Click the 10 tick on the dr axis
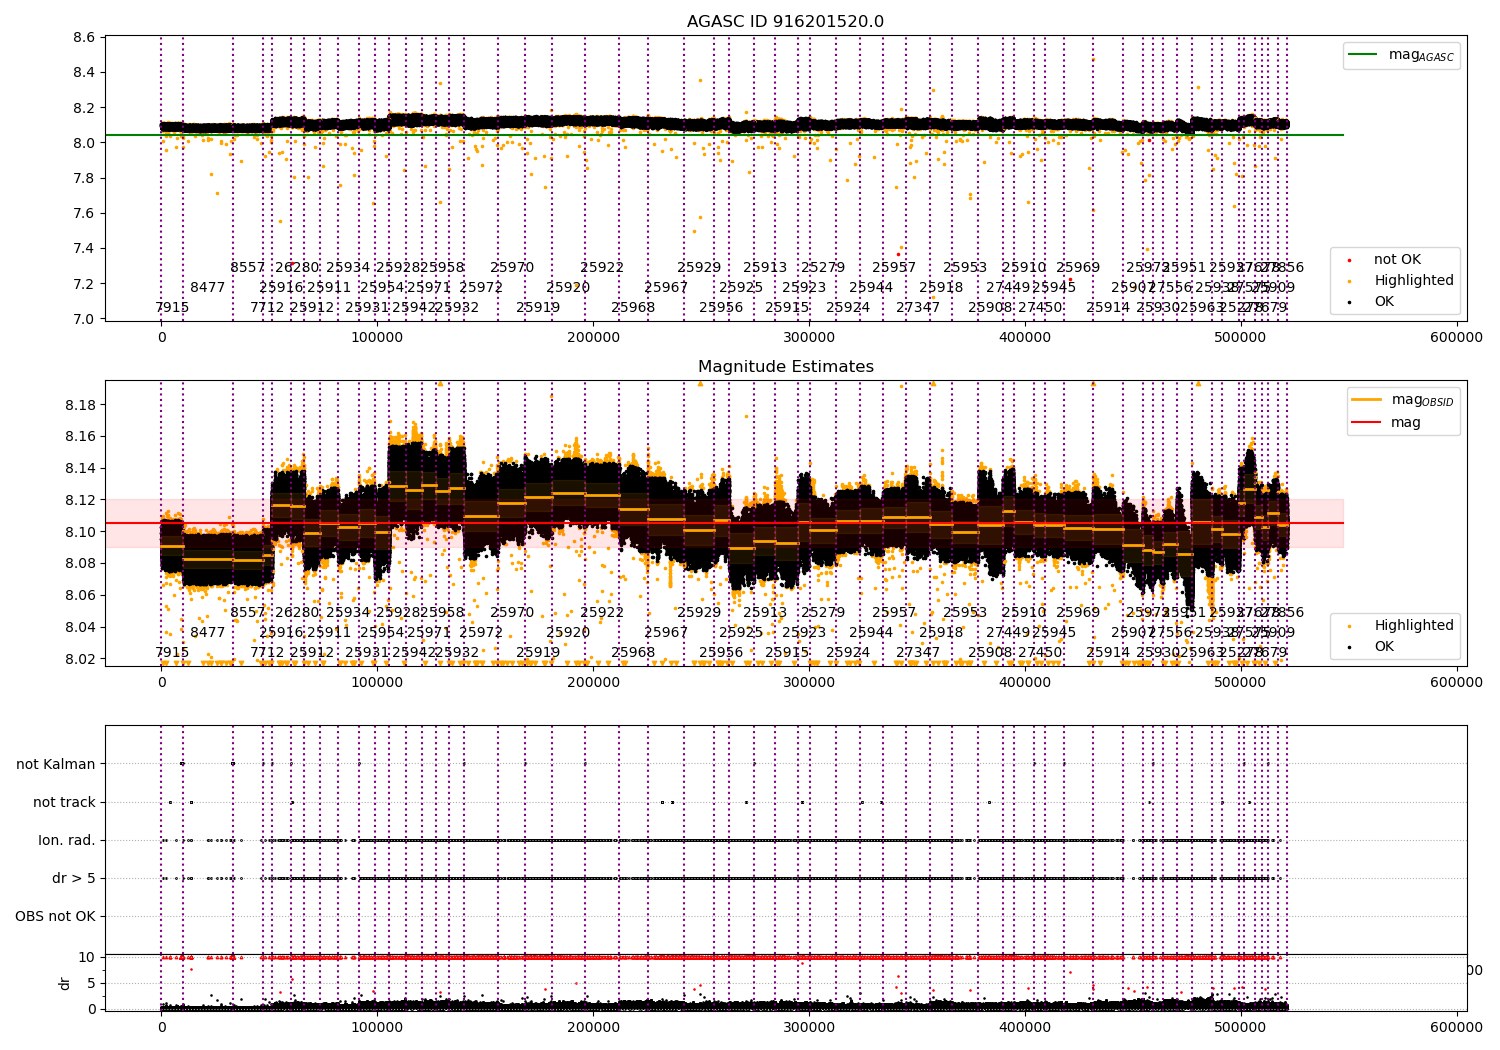Viewport: 1500px width, 1050px height. coord(87,957)
